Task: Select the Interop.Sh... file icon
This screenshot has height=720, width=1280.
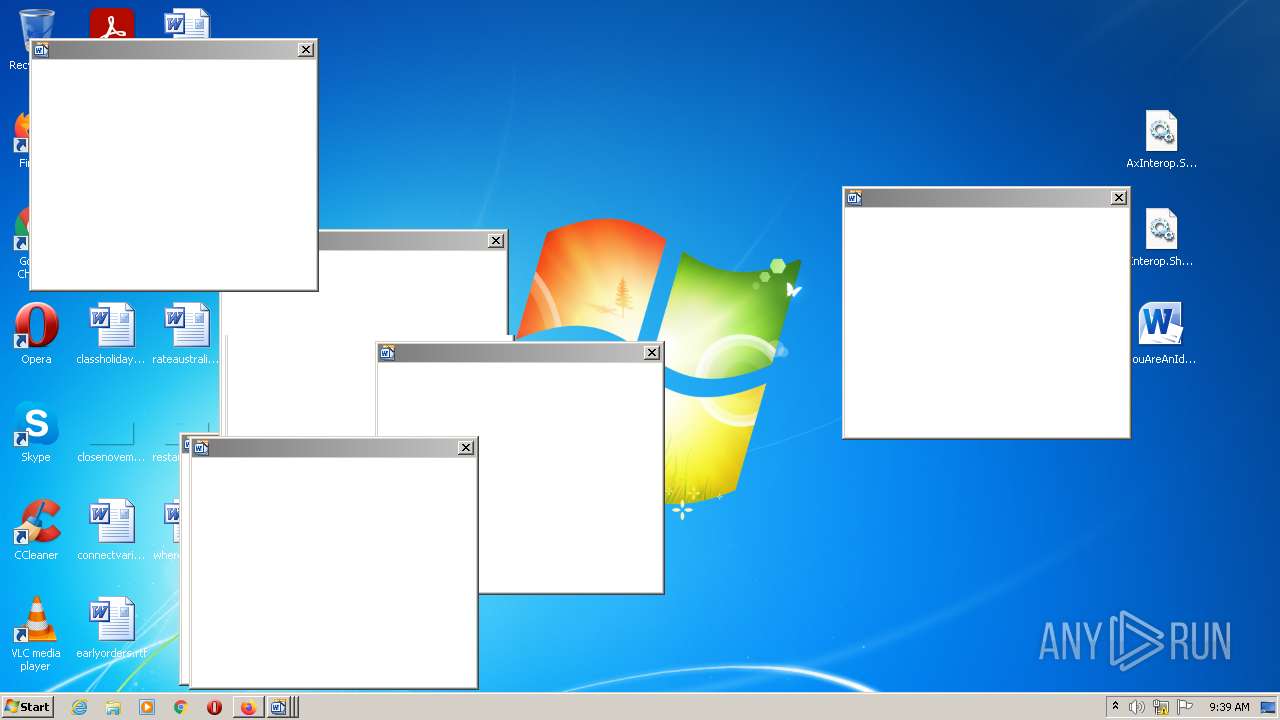Action: click(1161, 237)
